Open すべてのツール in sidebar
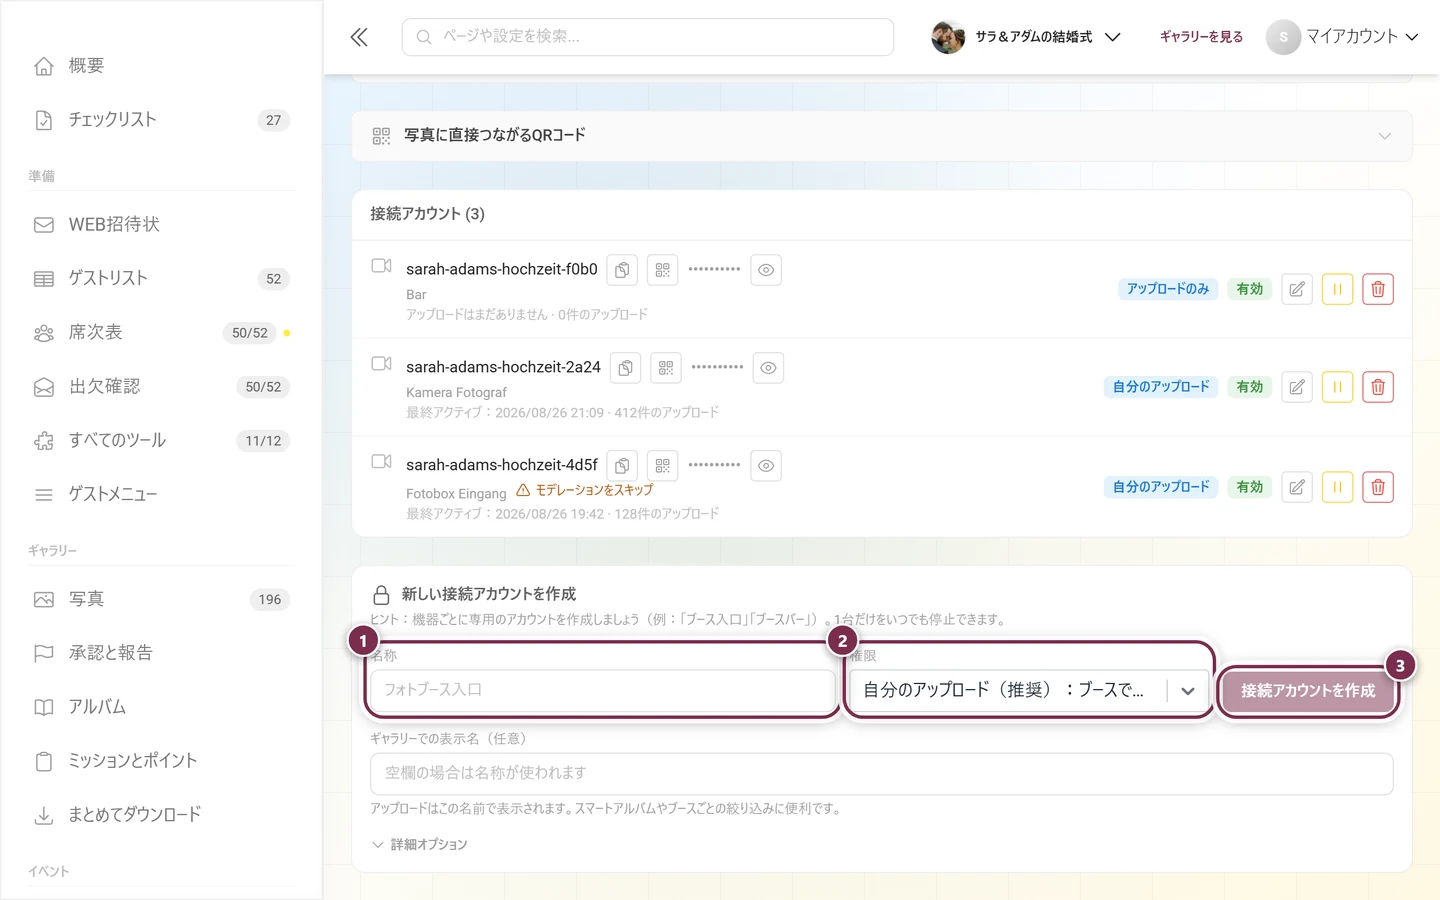The height and width of the screenshot is (900, 1440). coord(162,441)
